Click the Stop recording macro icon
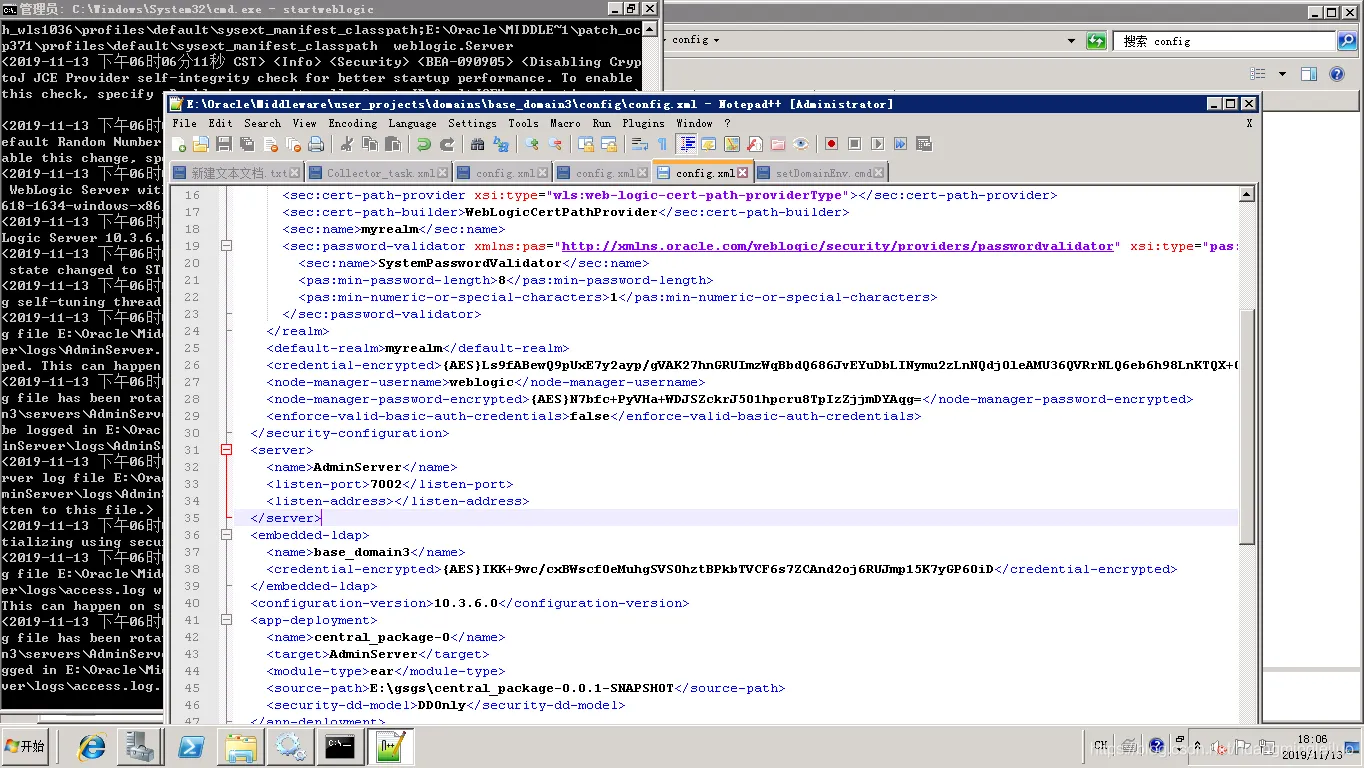 pos(854,144)
